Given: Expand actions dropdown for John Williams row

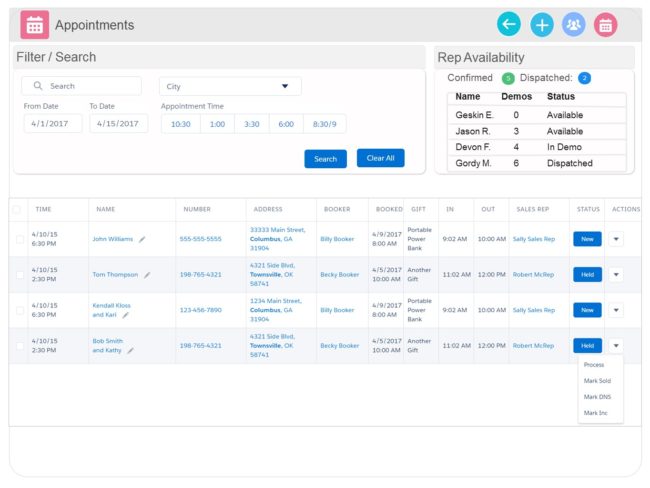Looking at the screenshot, I should click(616, 239).
